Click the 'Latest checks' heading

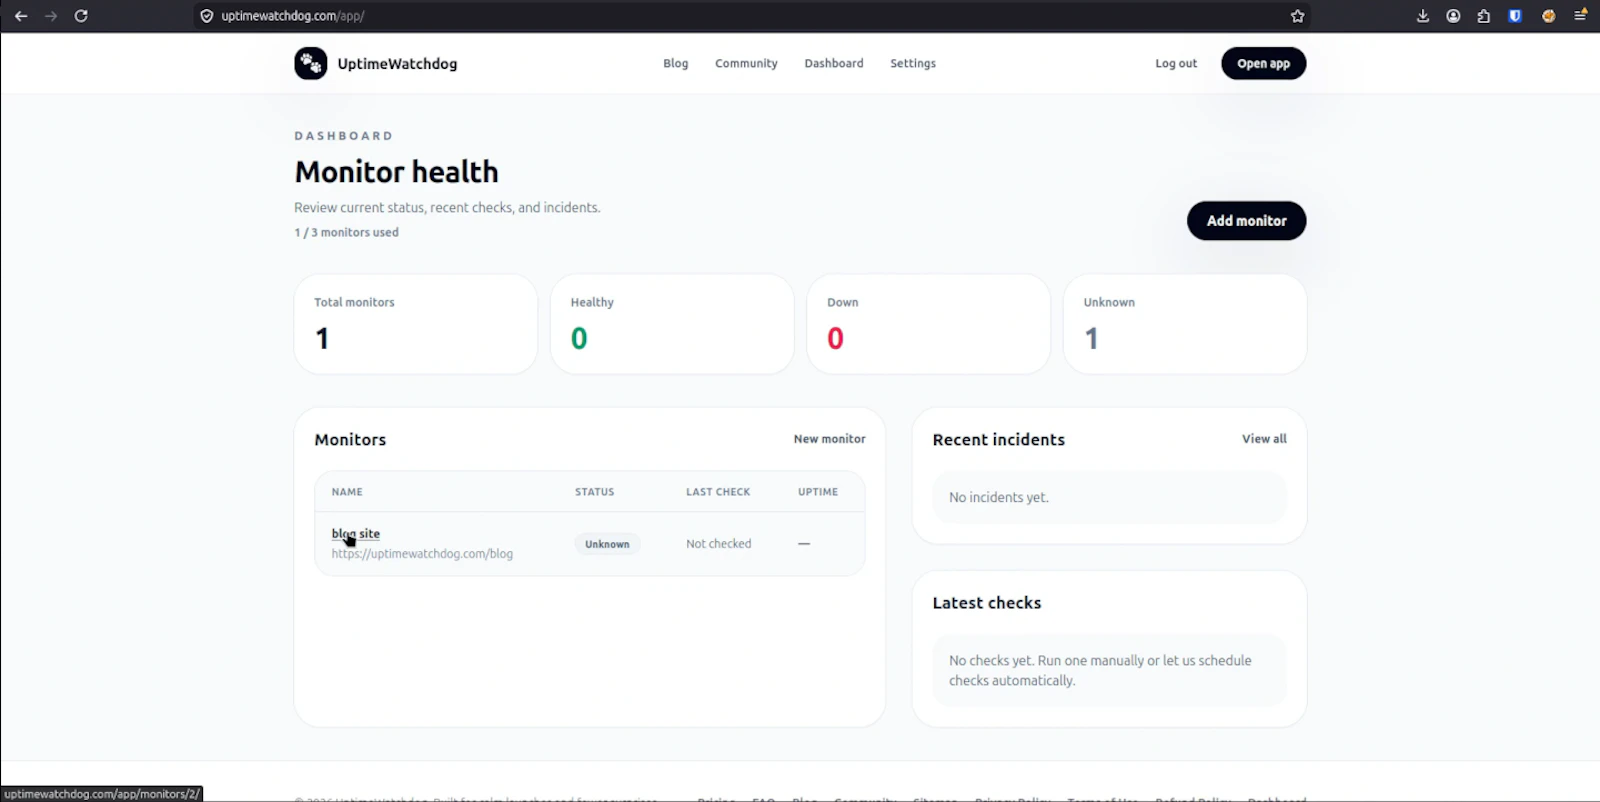987,603
